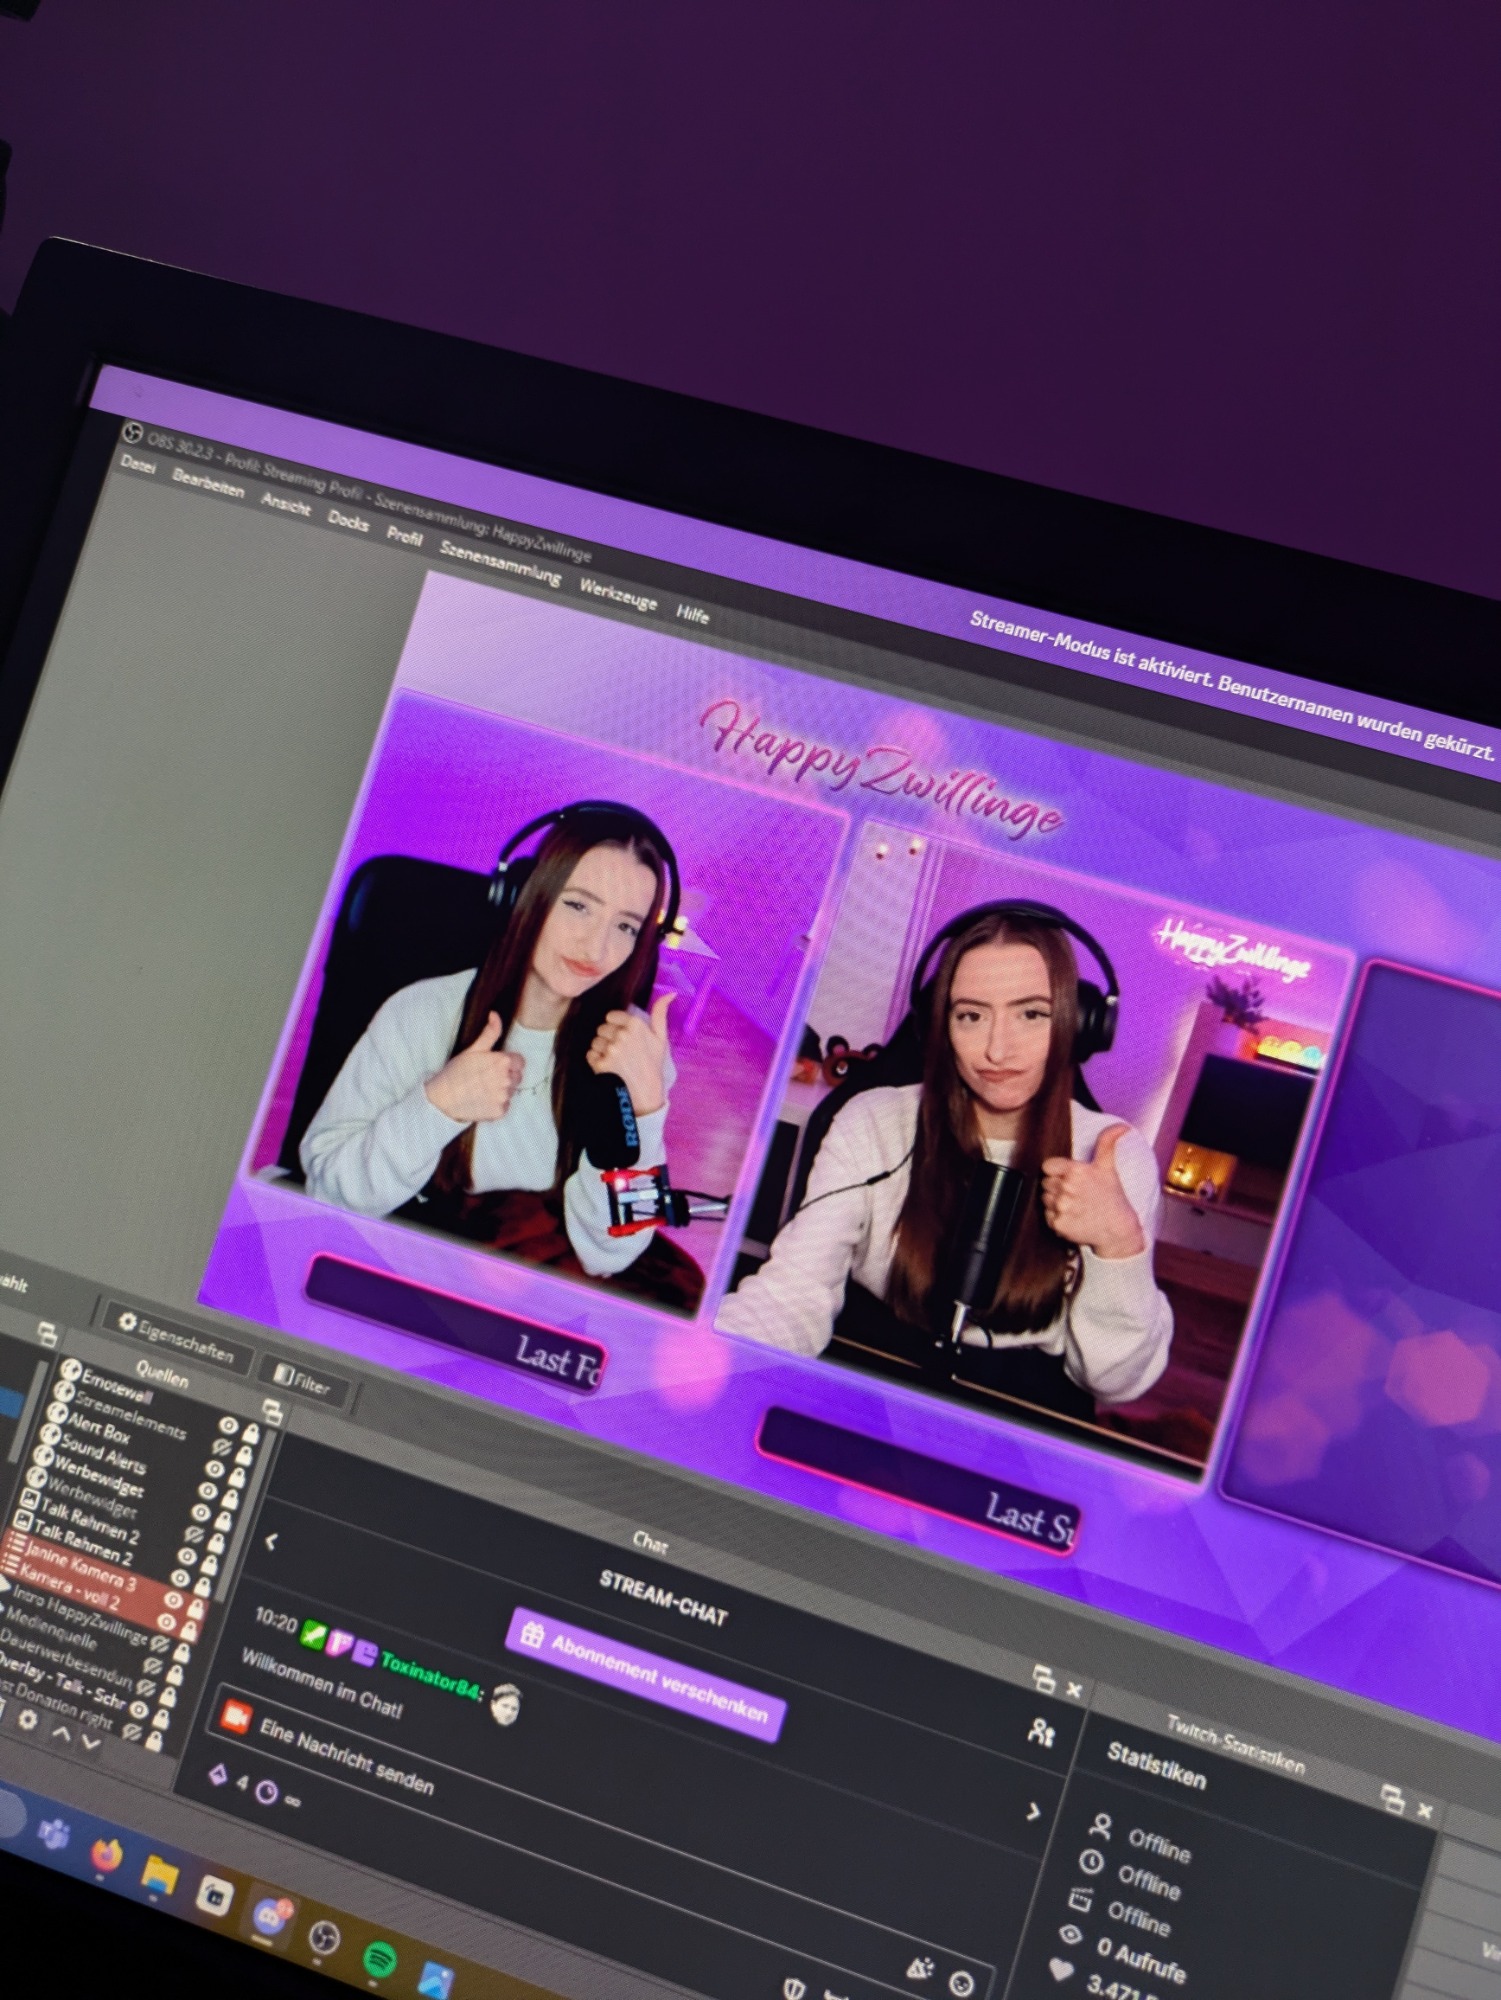Collapse the chat with left chevron

pyautogui.click(x=271, y=1542)
